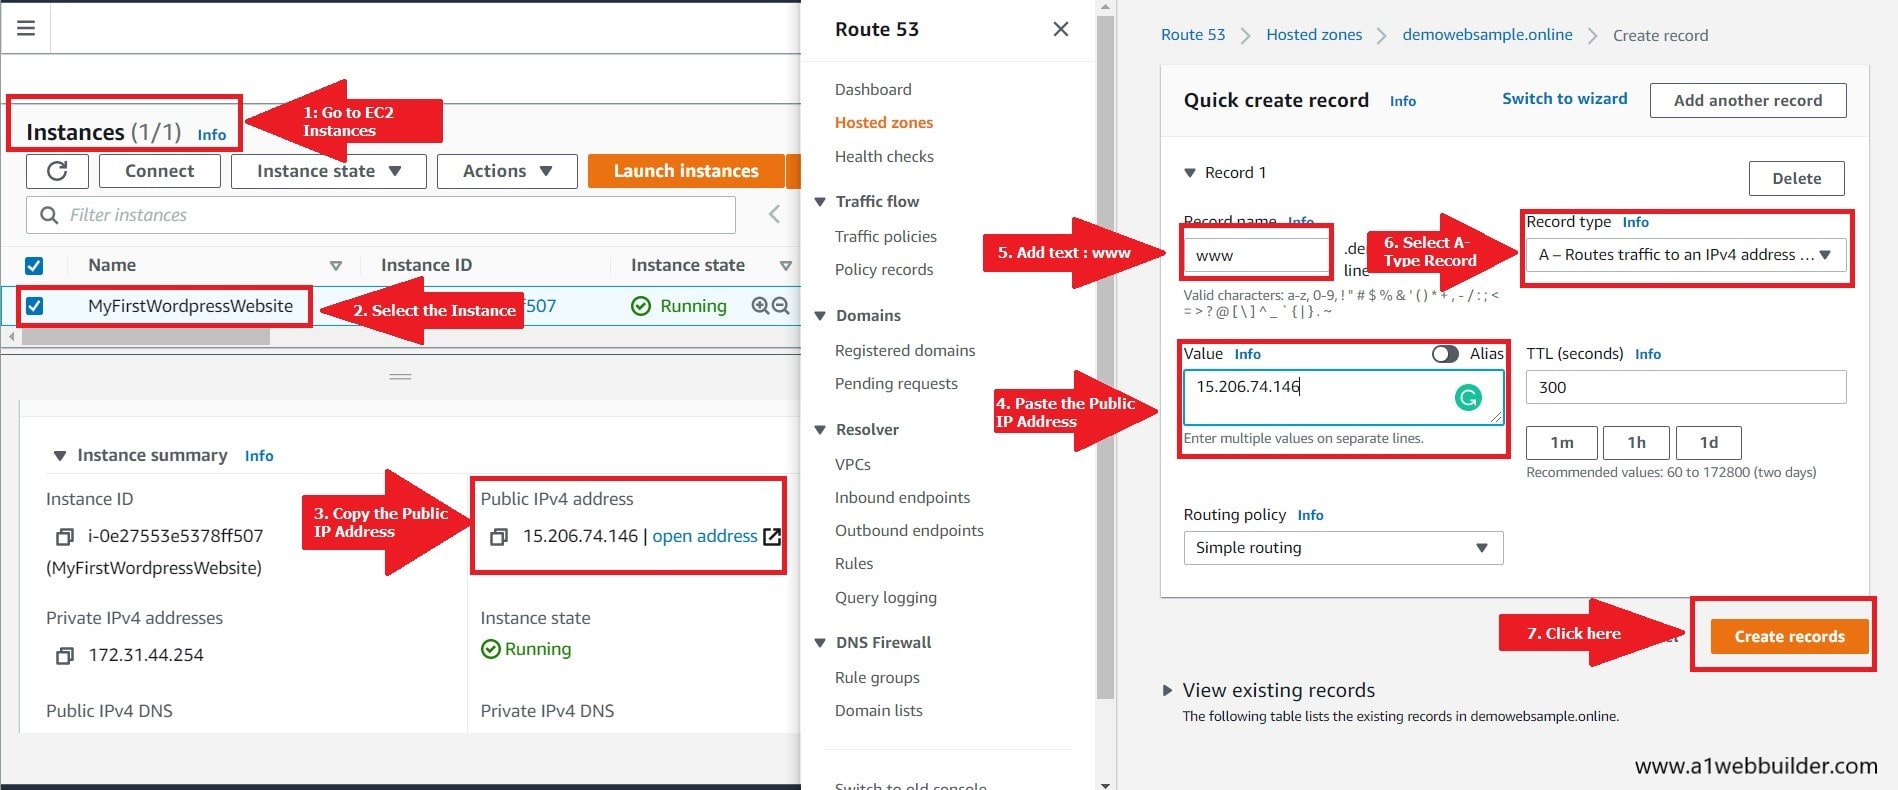Sort instances by Name column arrow
1898x790 pixels.
tap(336, 266)
